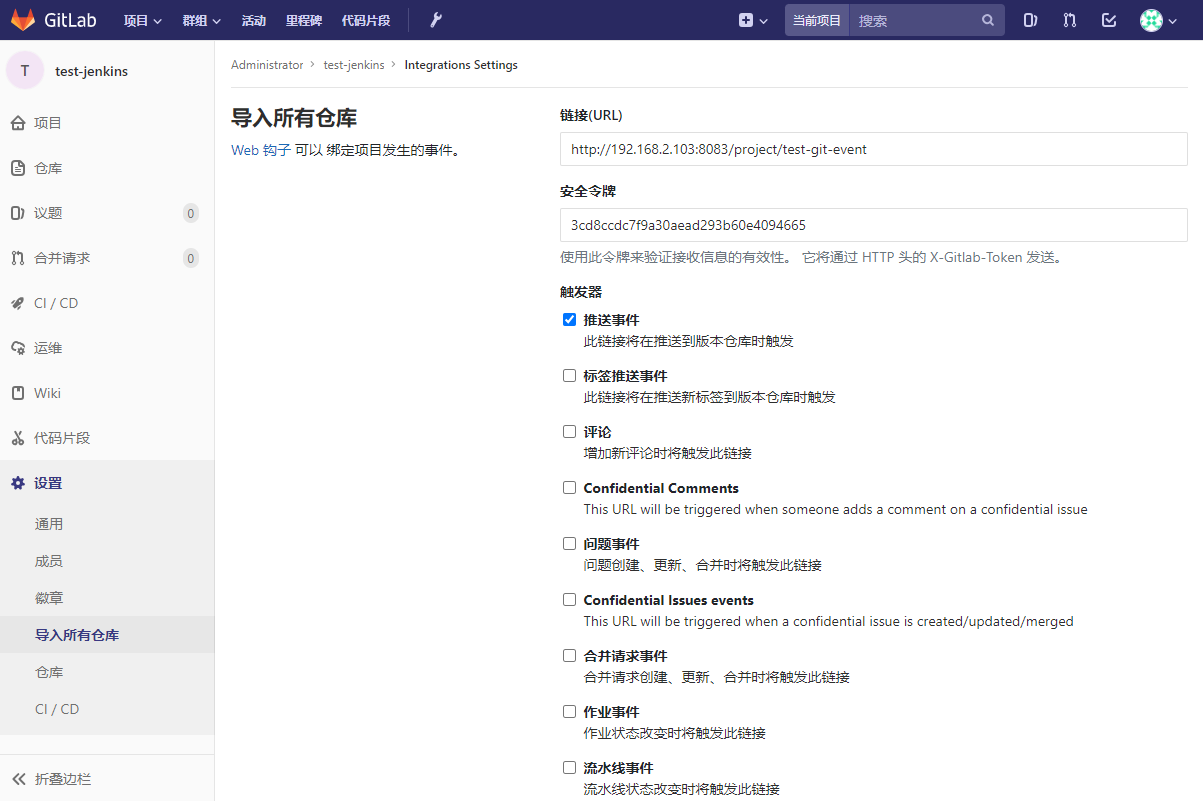Select 成员 under settings submenu
Viewport: 1203px width, 801px height.
(49, 561)
